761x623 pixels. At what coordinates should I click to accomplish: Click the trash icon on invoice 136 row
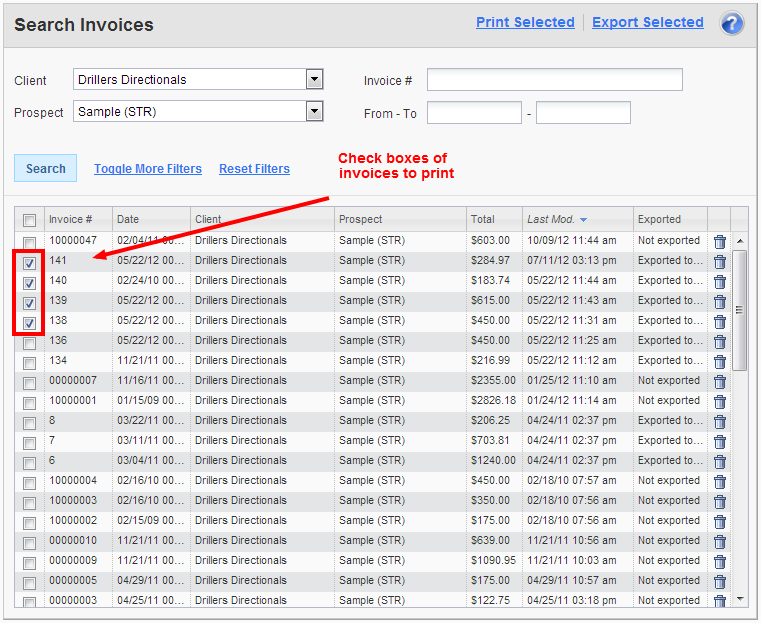click(720, 341)
